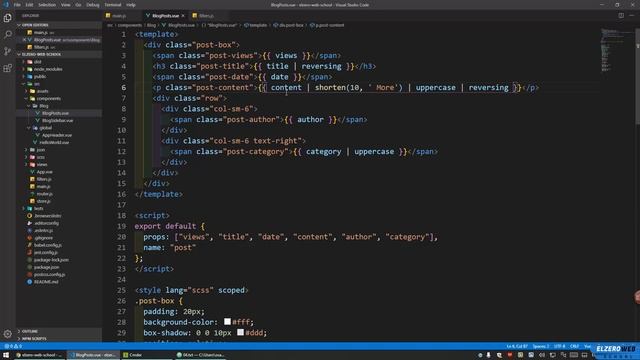Collapse the ELZERO-WEB-SCHOOL project section
The height and width of the screenshot is (360, 640).
(59, 54)
